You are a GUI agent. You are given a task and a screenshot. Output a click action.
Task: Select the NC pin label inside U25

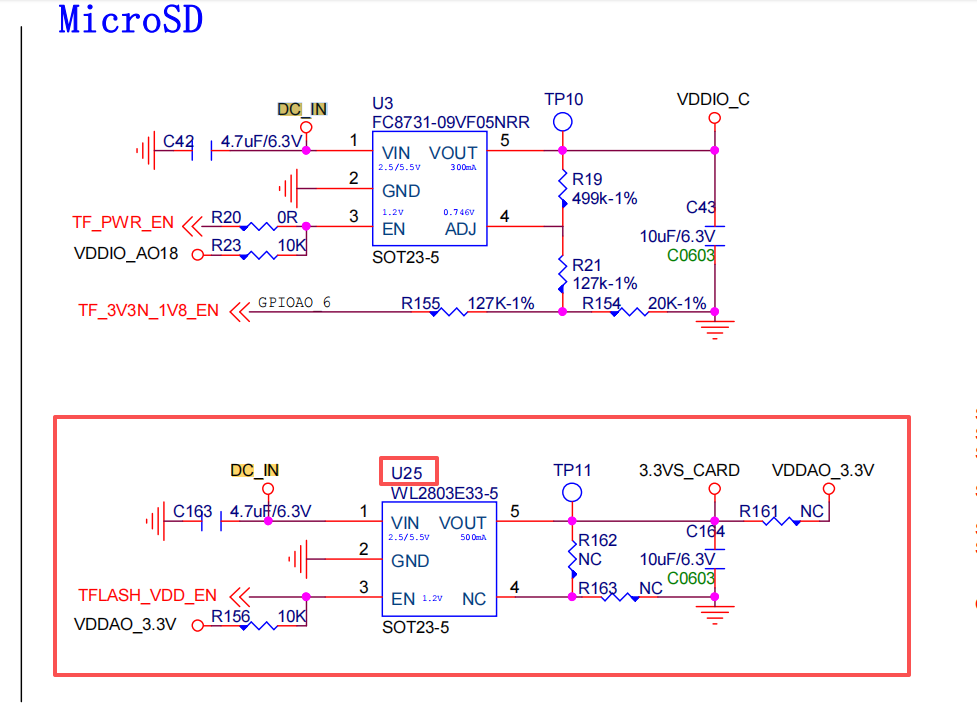pyautogui.click(x=474, y=599)
